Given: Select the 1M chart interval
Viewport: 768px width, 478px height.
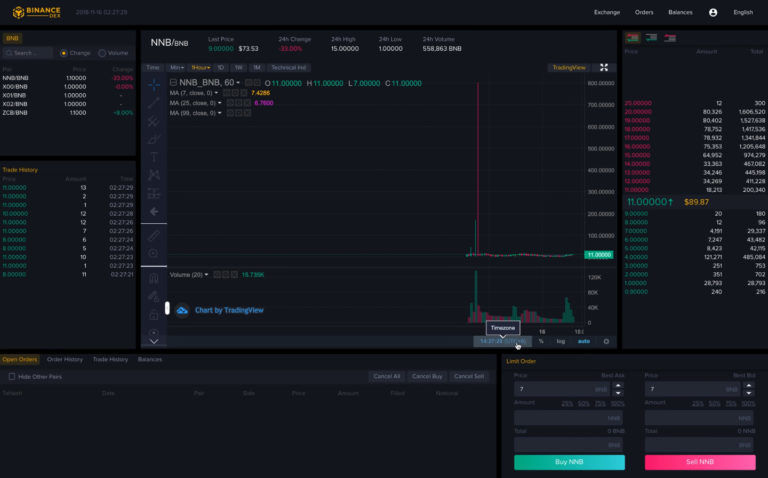Looking at the screenshot, I should click(x=257, y=68).
